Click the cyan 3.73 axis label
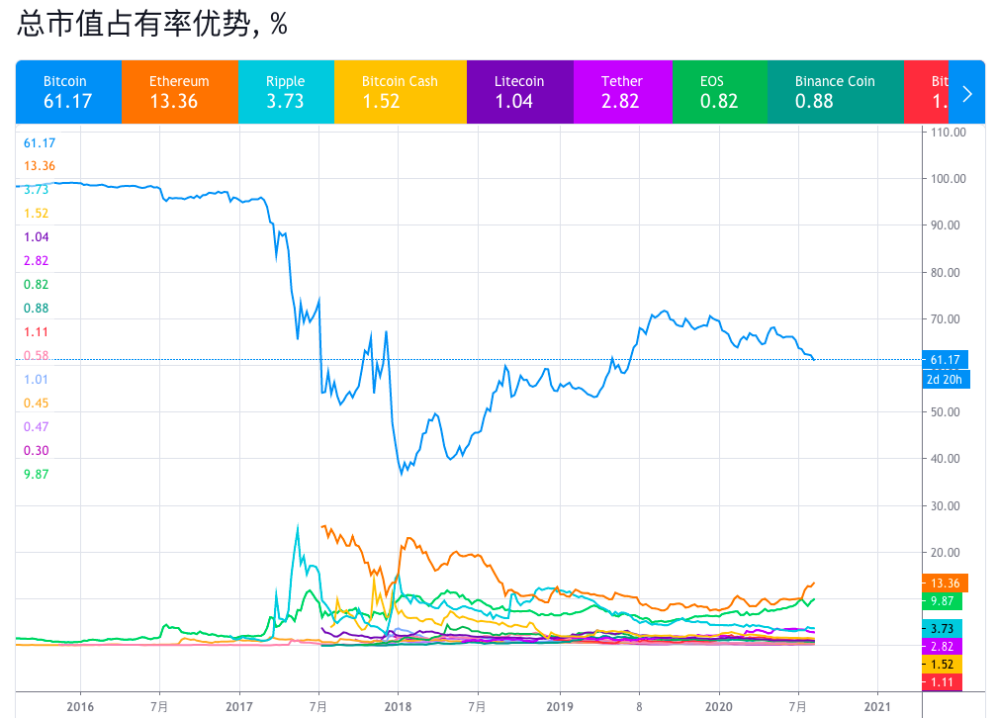 (942, 628)
